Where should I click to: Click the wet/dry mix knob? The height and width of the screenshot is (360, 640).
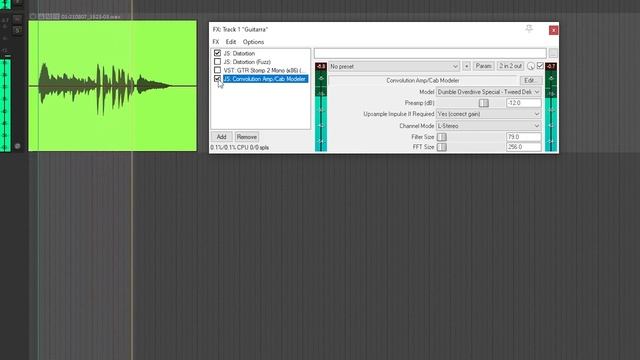tap(531, 66)
